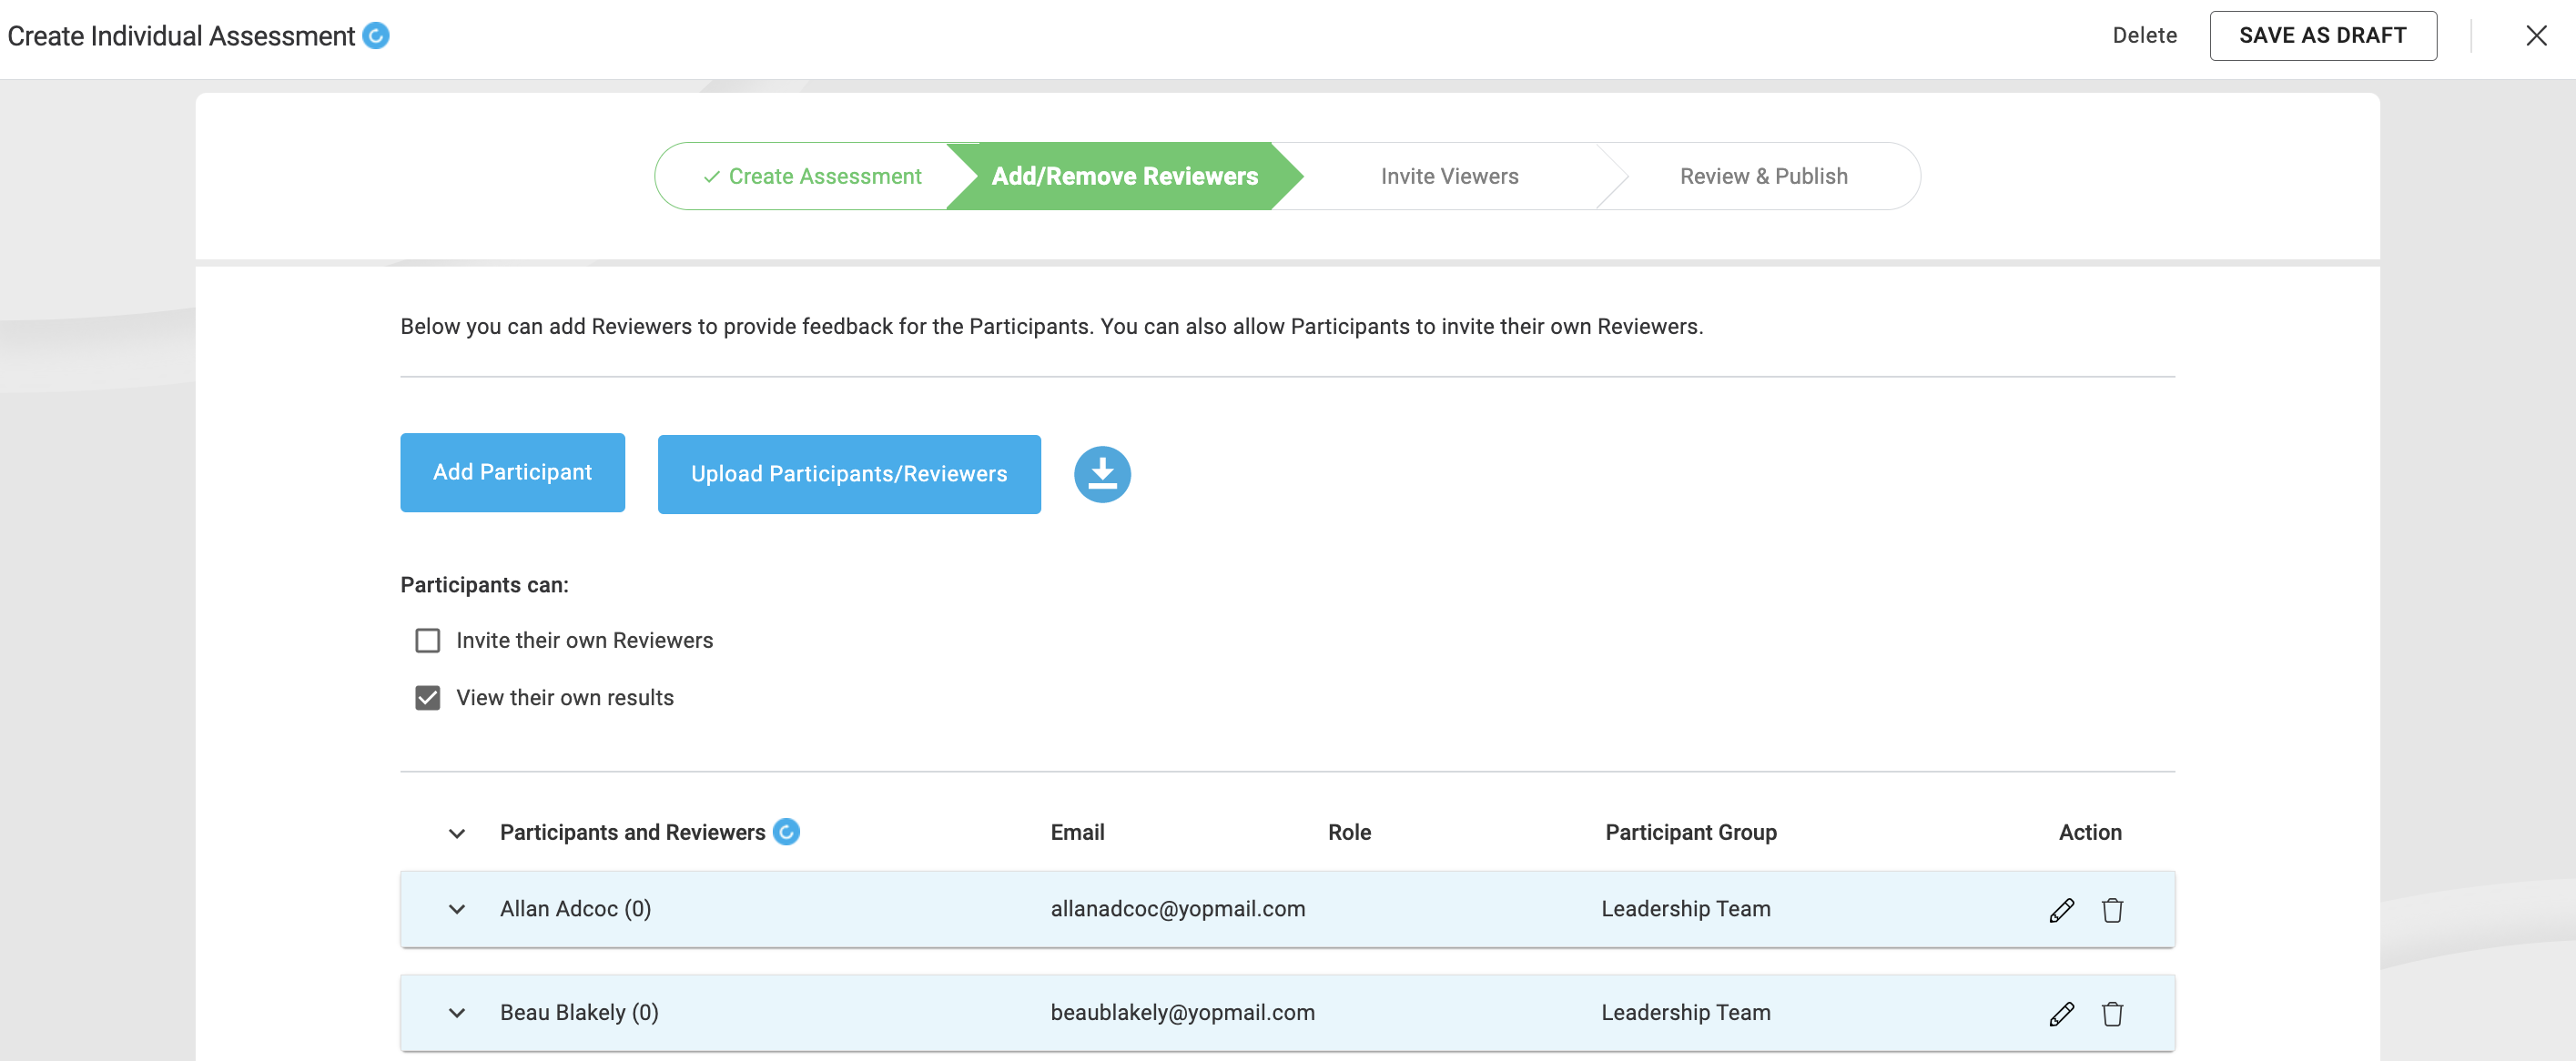The width and height of the screenshot is (2576, 1061).
Task: Go back to Create Assessment step
Action: pyautogui.click(x=812, y=176)
